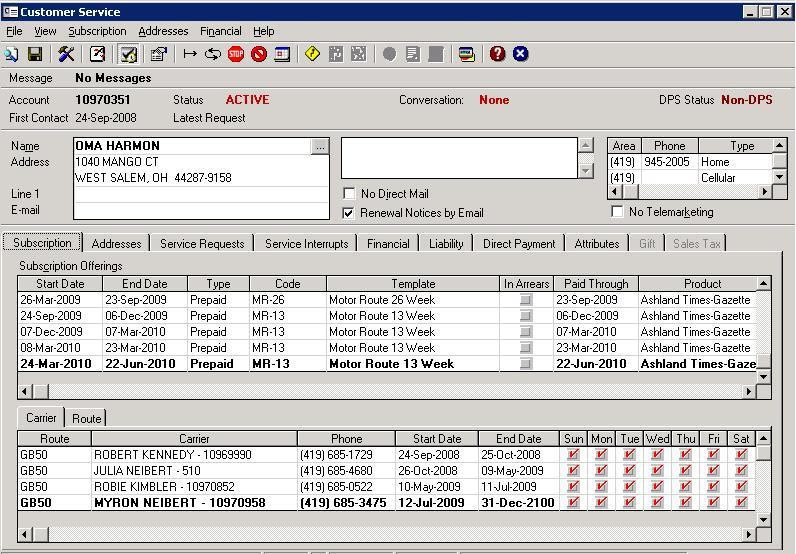The image size is (796, 554).
Task: Click the ellipsis button beside the Name field
Action: point(319,147)
